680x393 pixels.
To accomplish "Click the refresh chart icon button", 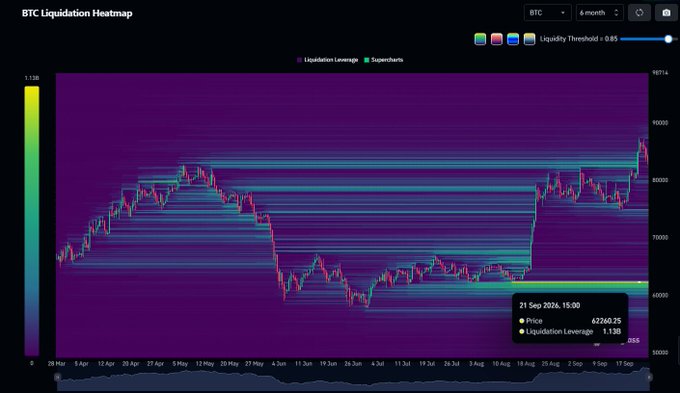I will pos(639,13).
